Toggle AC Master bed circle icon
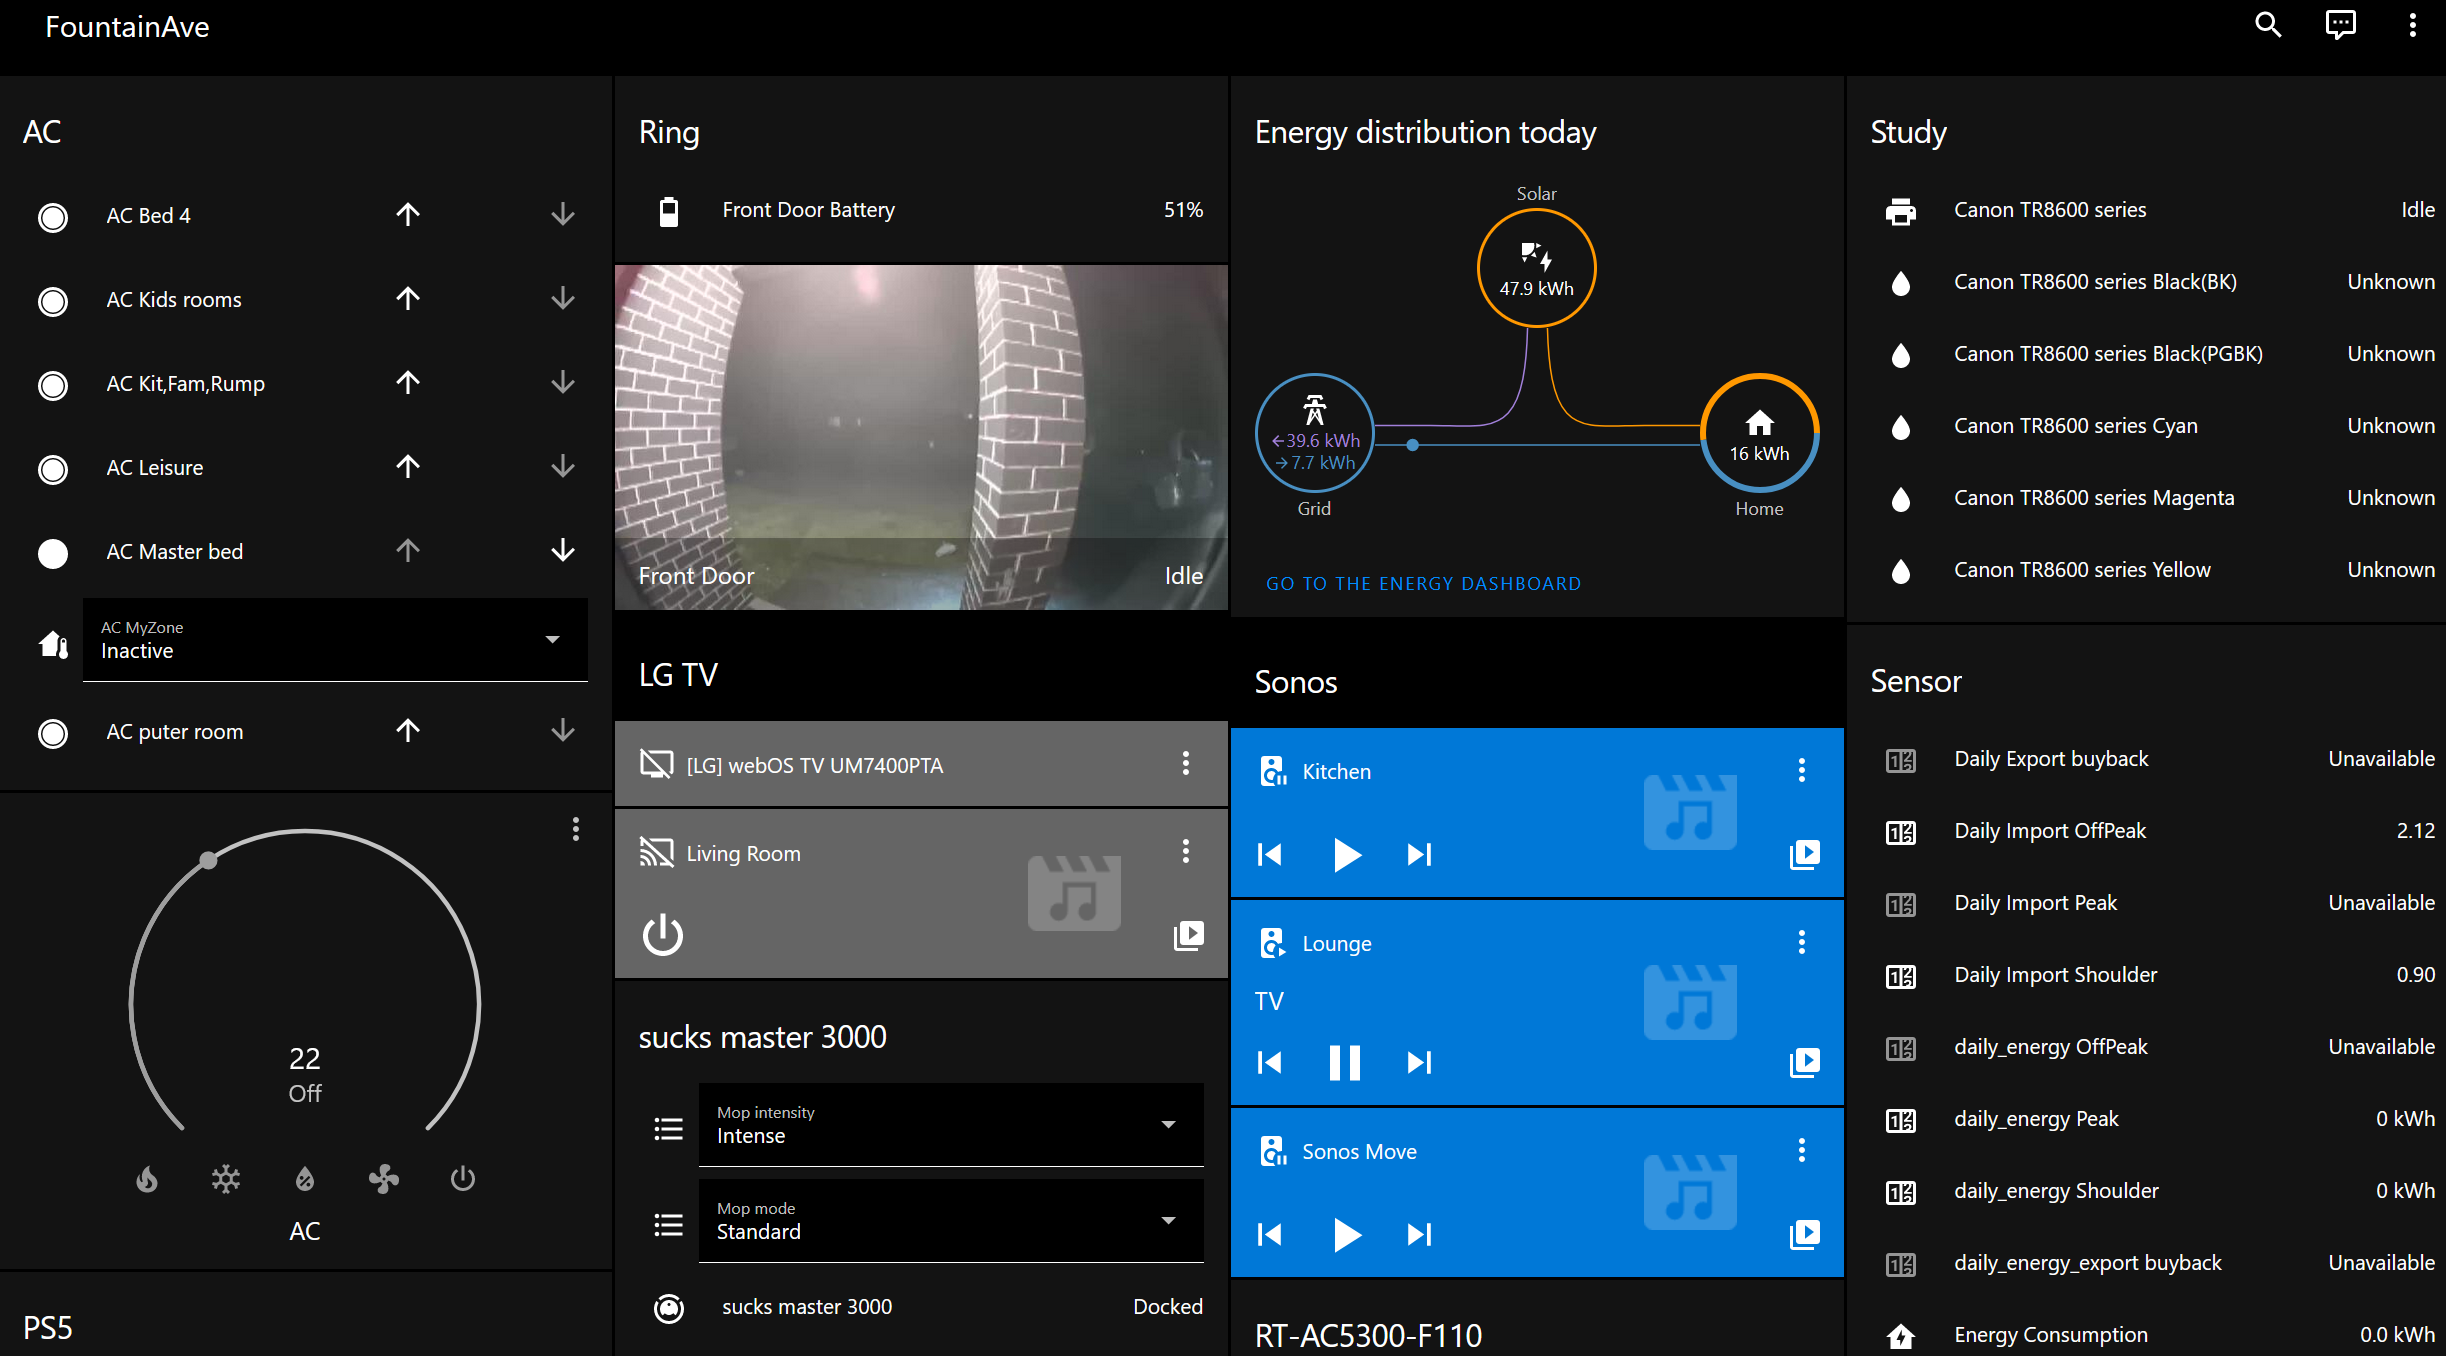This screenshot has height=1356, width=2446. point(53,553)
